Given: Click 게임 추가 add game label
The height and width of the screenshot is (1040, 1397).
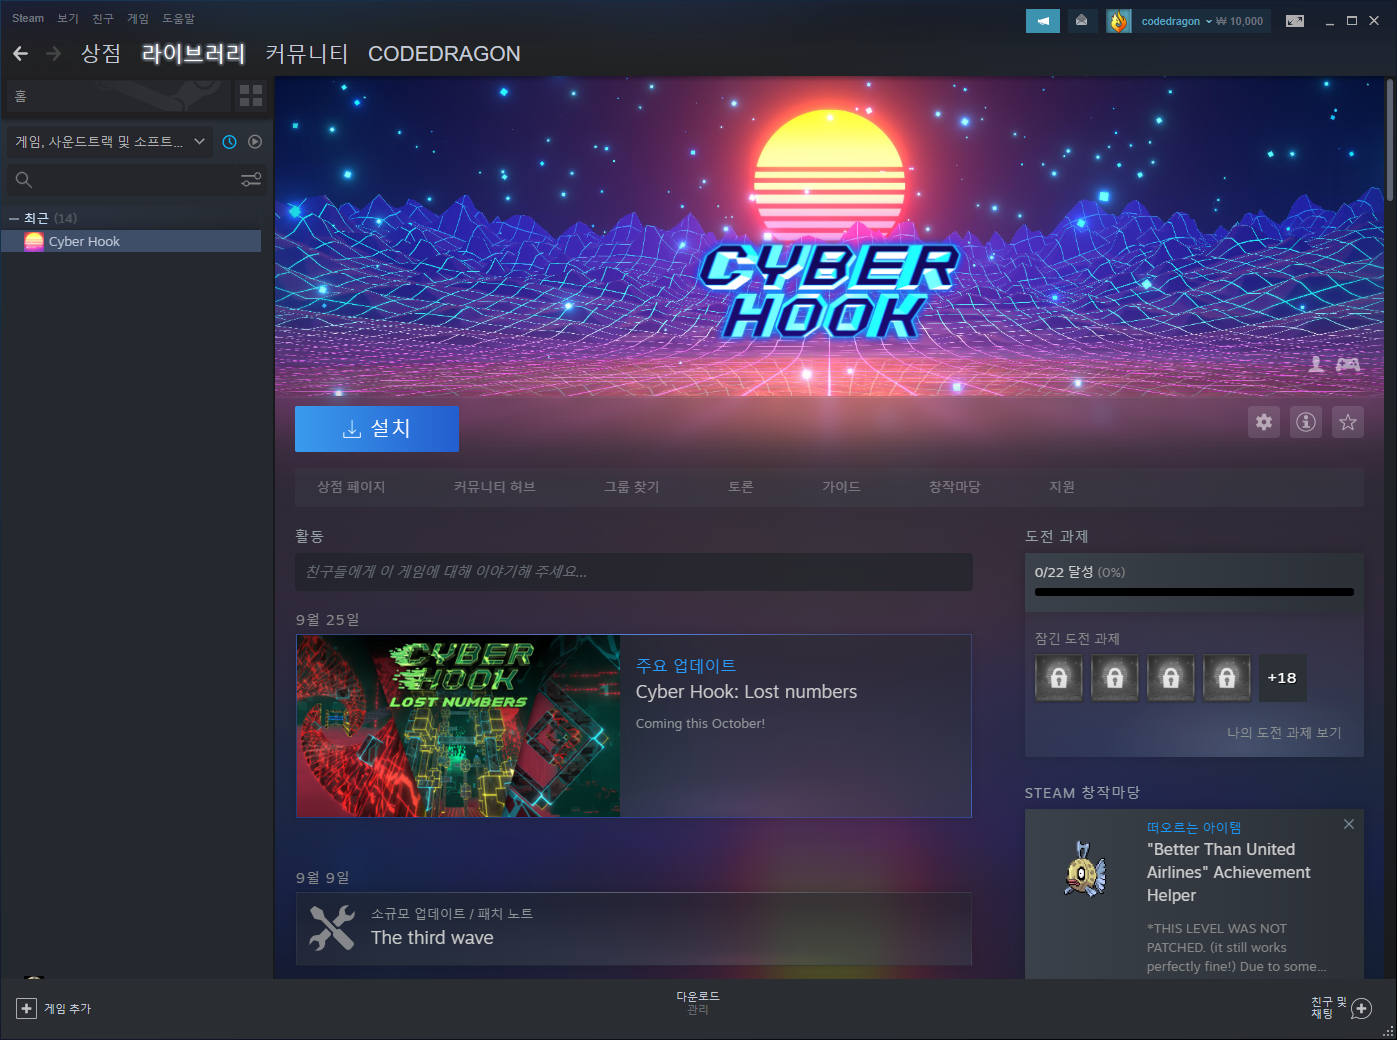Looking at the screenshot, I should (67, 1009).
